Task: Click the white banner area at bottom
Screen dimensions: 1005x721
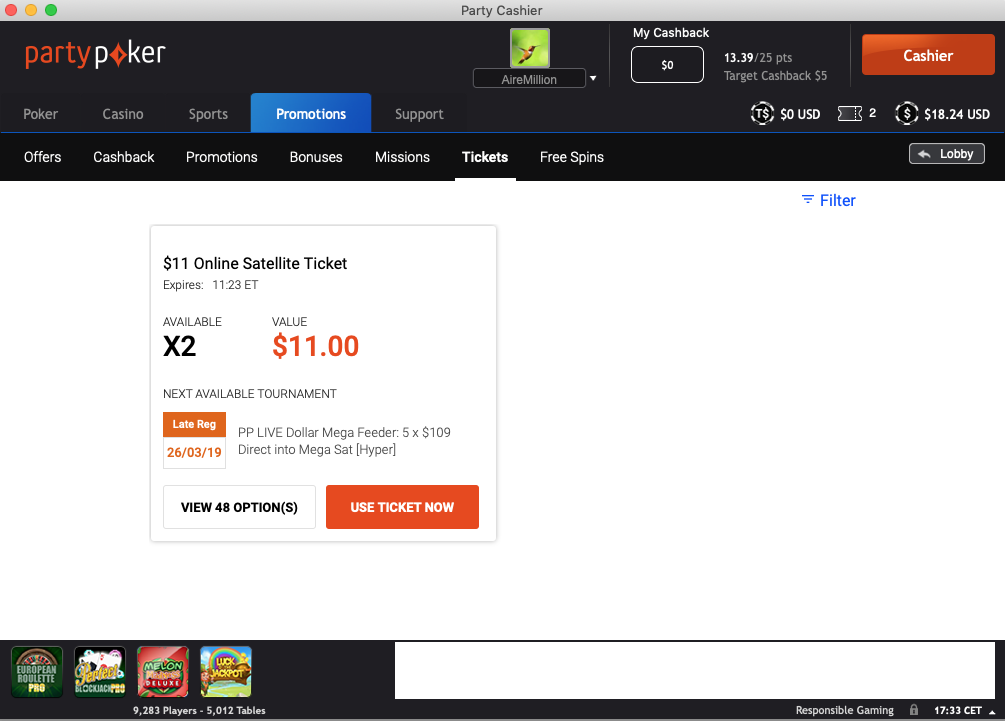Action: pos(695,670)
